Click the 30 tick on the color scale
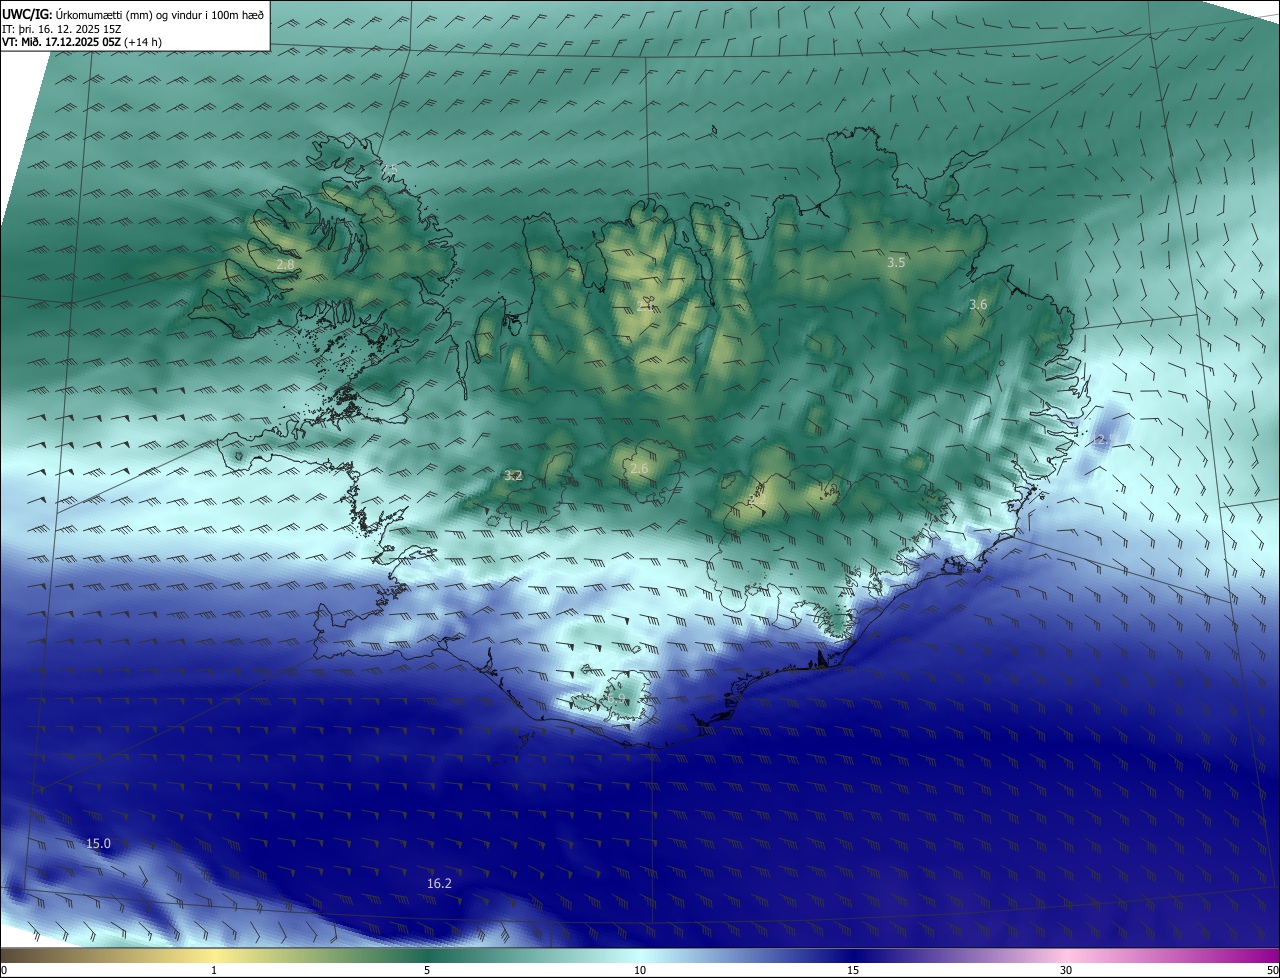The height and width of the screenshot is (978, 1280). click(1066, 970)
